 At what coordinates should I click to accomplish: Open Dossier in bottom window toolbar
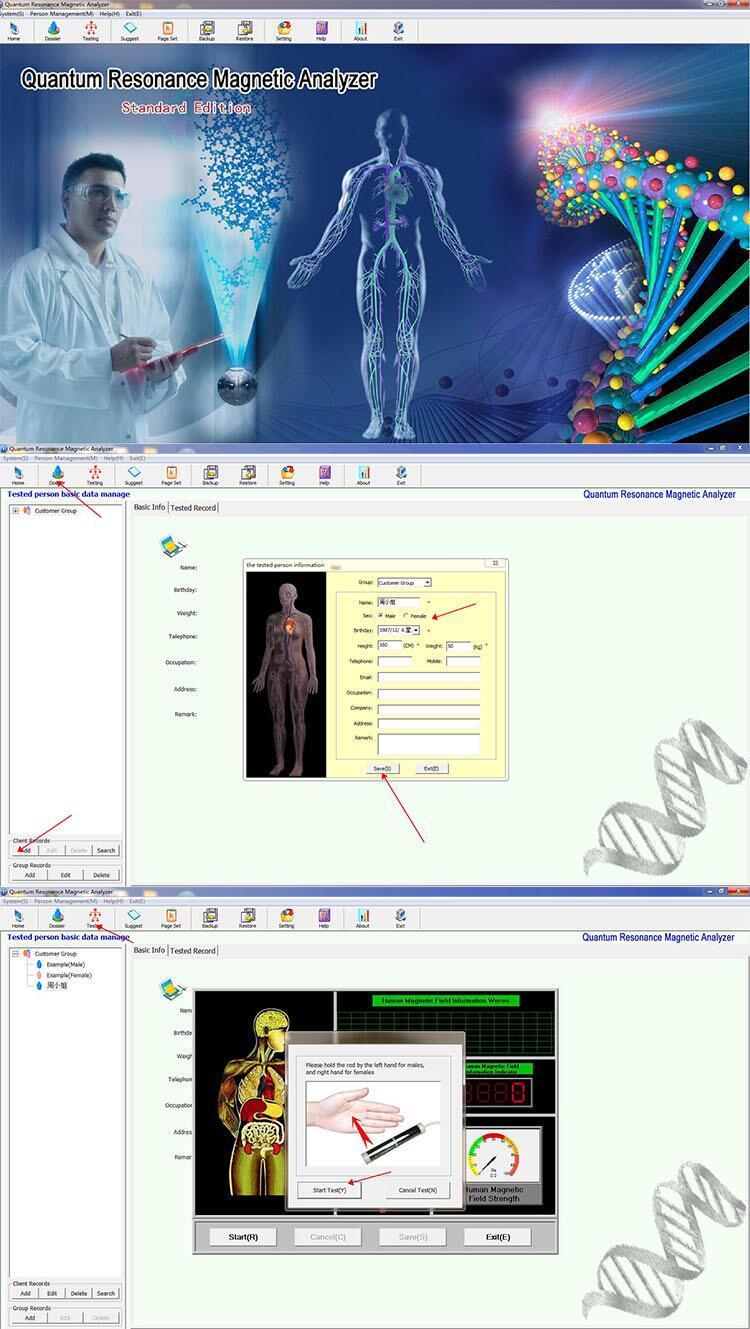[56, 918]
